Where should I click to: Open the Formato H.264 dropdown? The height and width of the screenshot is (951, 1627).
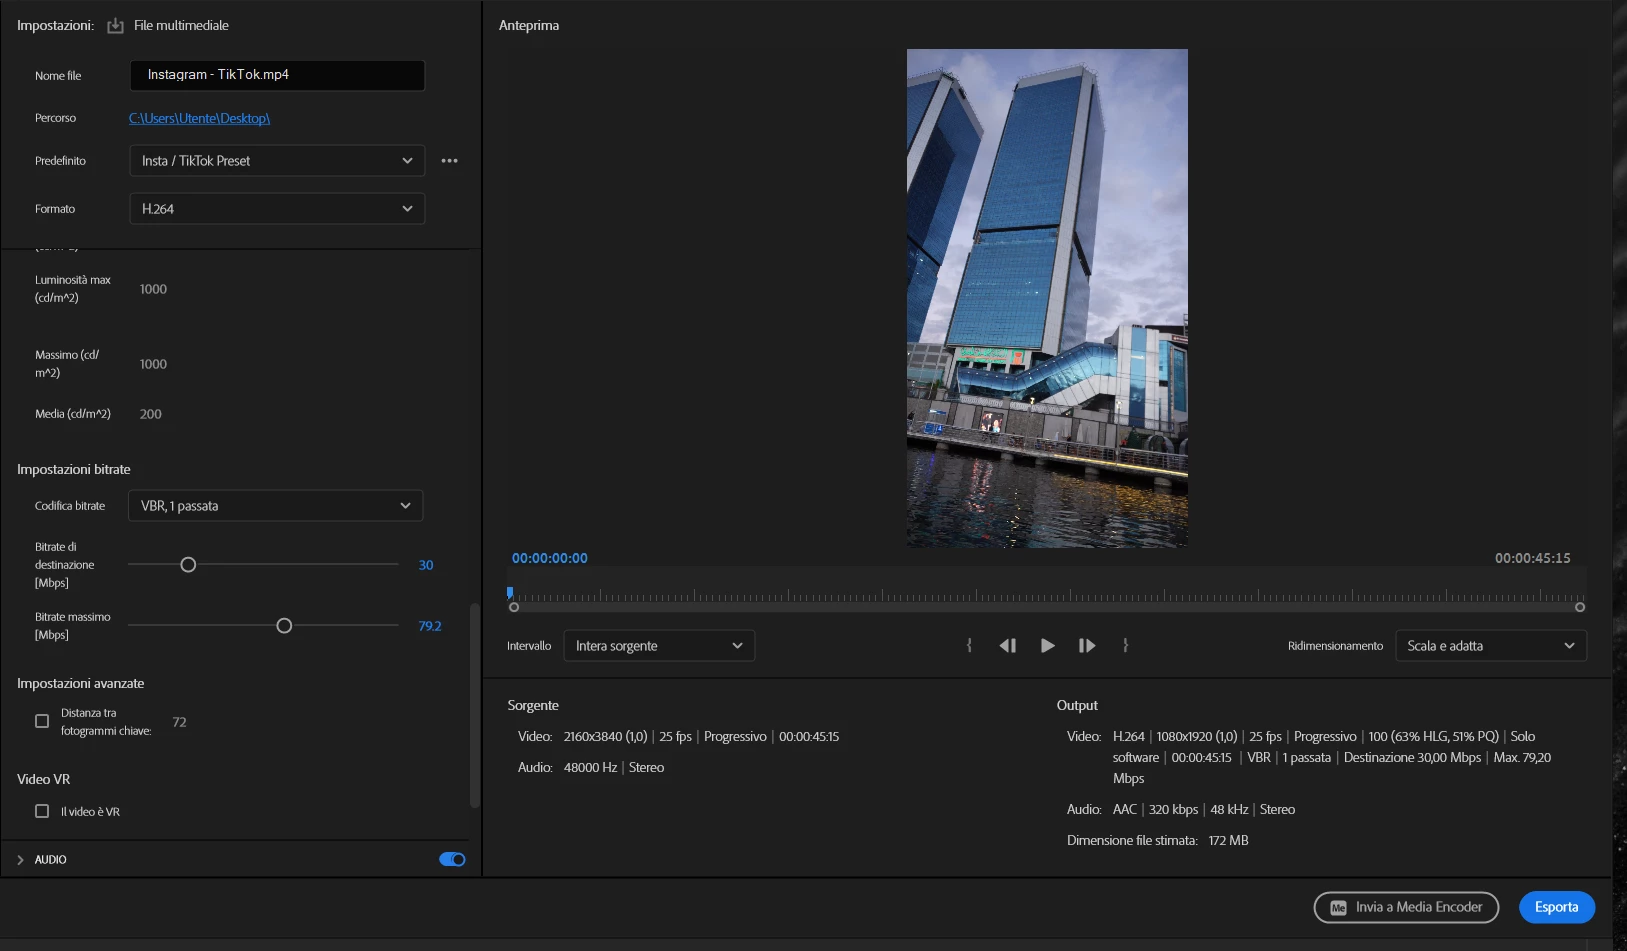point(277,209)
